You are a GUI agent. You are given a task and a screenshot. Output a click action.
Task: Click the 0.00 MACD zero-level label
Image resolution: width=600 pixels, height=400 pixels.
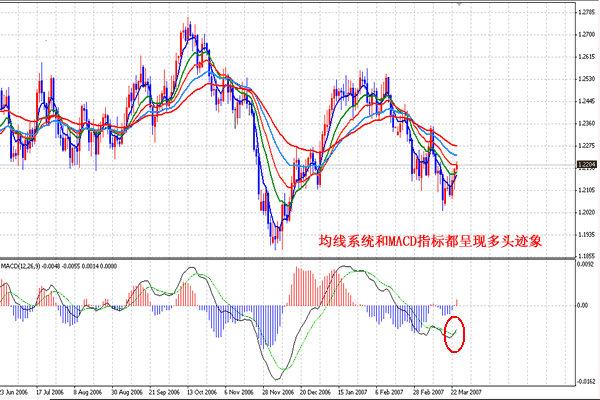tap(582, 305)
